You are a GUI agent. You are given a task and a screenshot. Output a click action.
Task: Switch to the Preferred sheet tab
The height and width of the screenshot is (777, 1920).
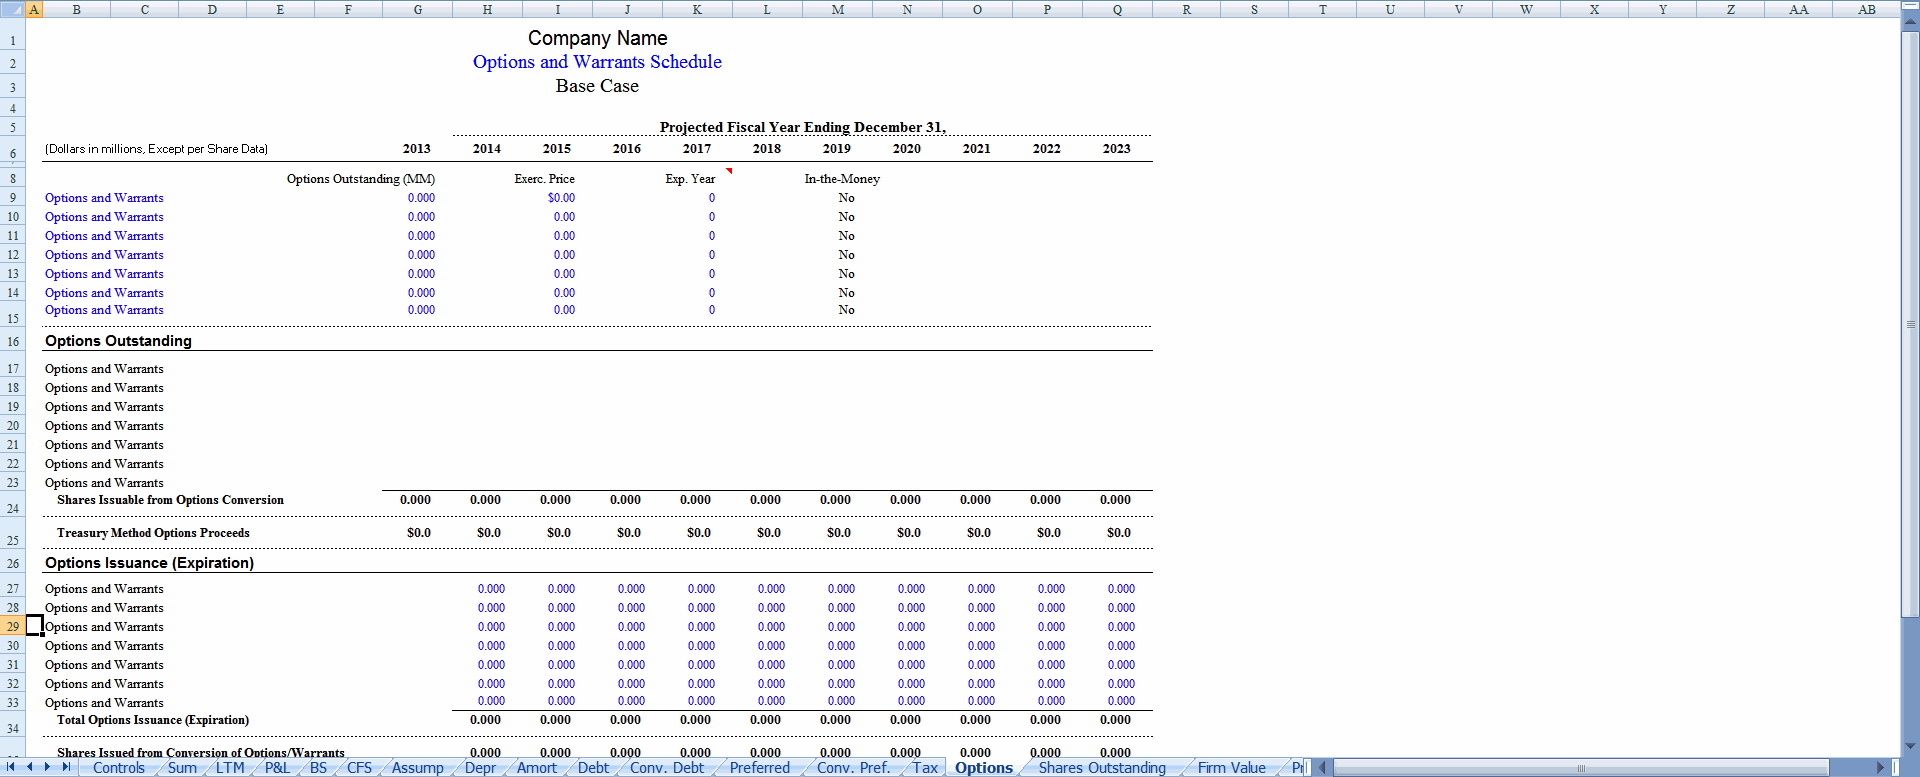coord(760,768)
